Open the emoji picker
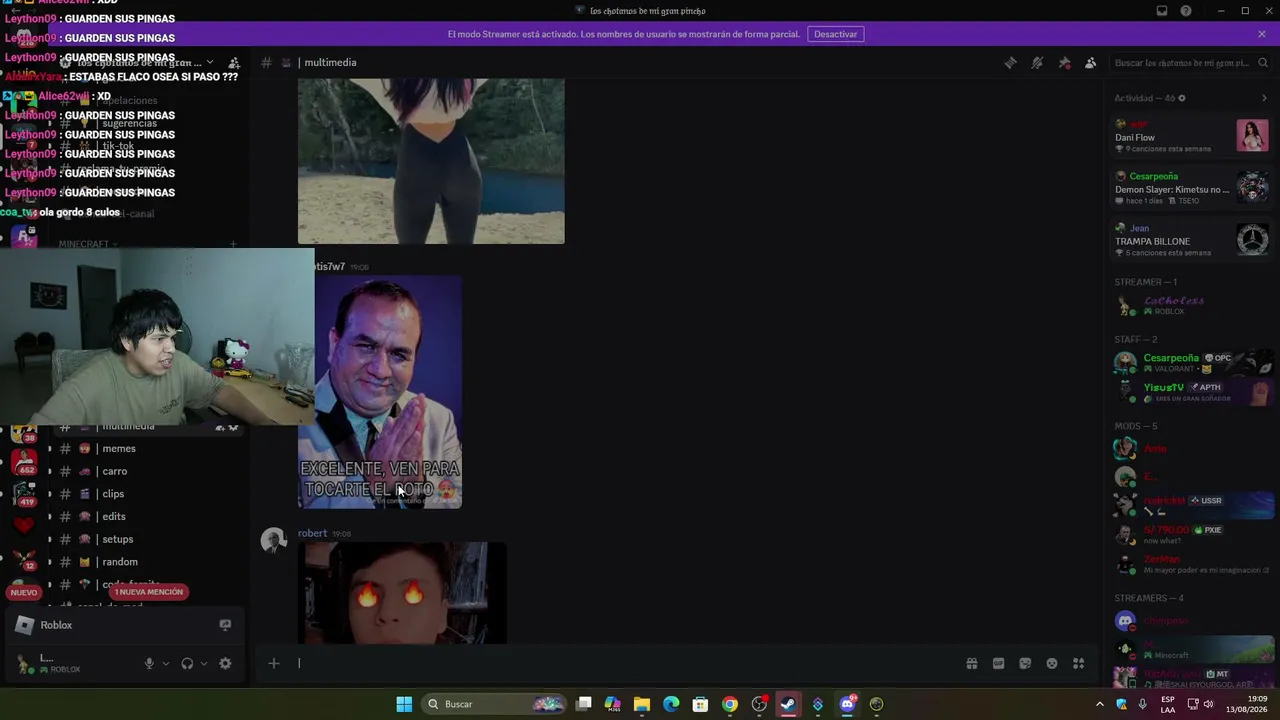 click(1052, 663)
